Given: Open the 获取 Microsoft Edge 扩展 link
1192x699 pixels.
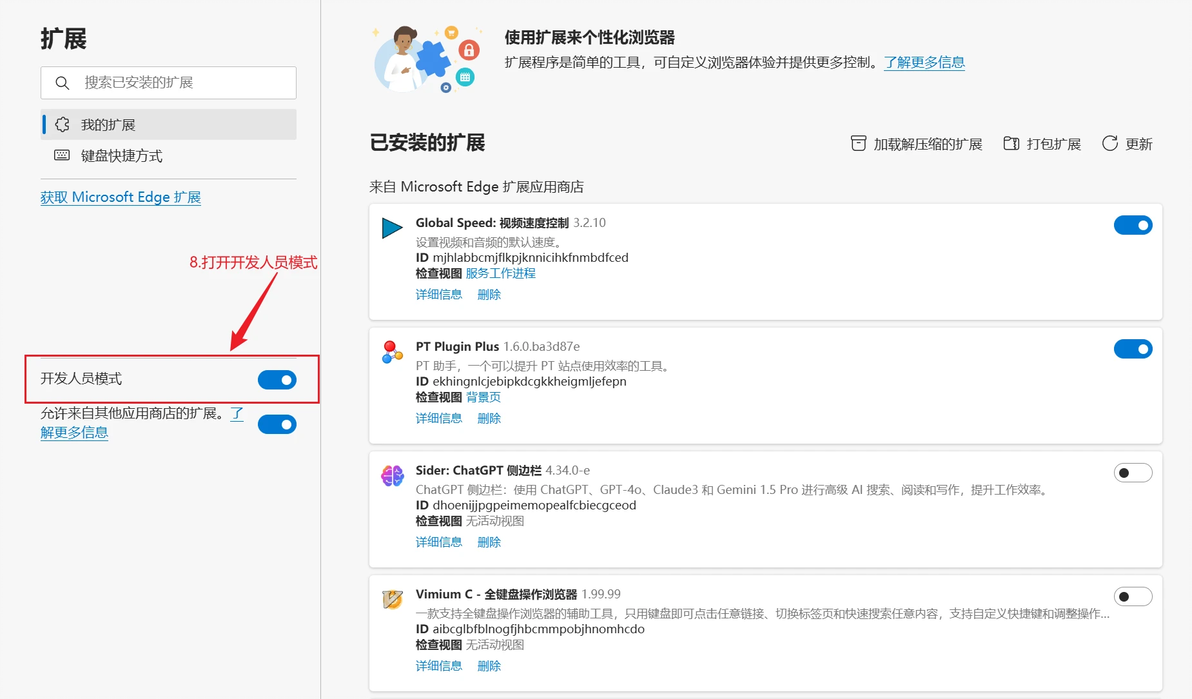Looking at the screenshot, I should point(121,197).
